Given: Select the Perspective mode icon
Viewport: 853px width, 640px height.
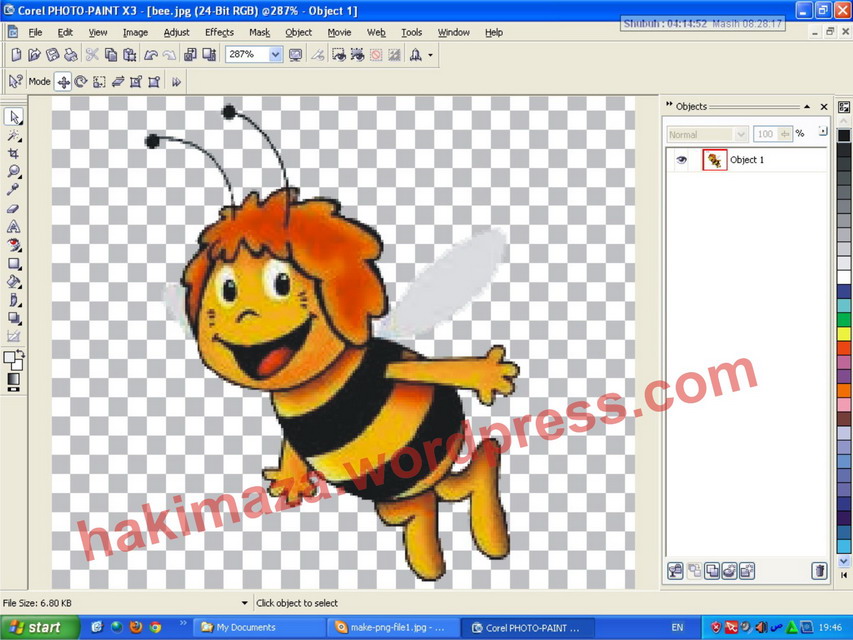Looking at the screenshot, I should point(154,82).
